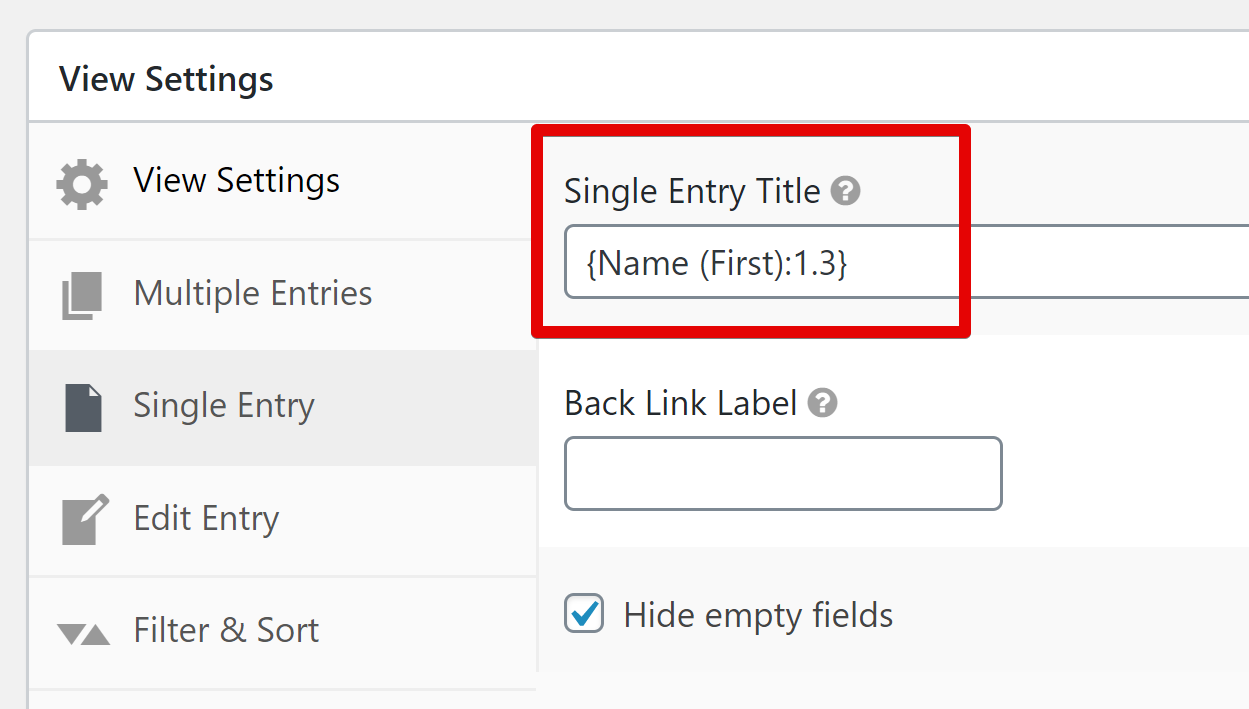Select the View Settings sidebar item

236,181
